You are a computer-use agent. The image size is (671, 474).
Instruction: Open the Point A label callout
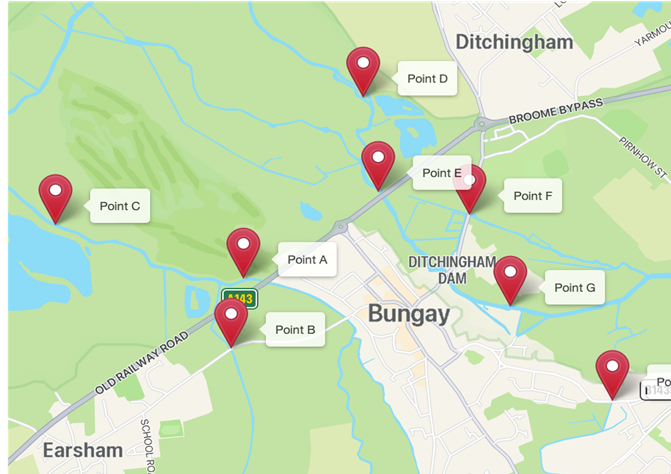coord(305,260)
